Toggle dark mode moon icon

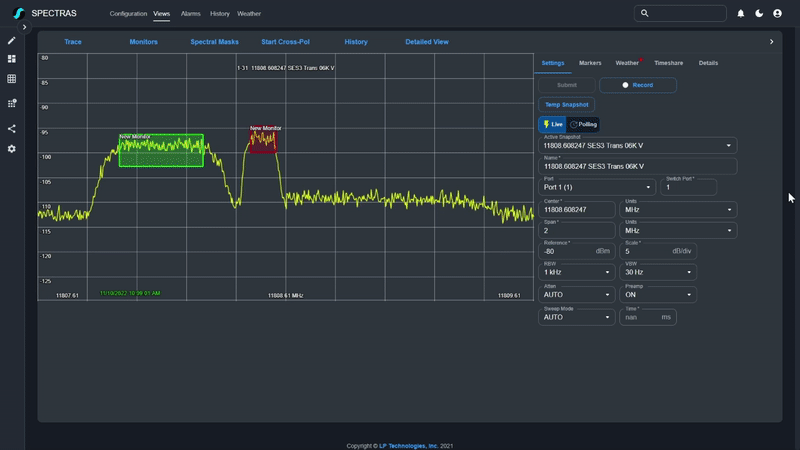[x=759, y=14]
